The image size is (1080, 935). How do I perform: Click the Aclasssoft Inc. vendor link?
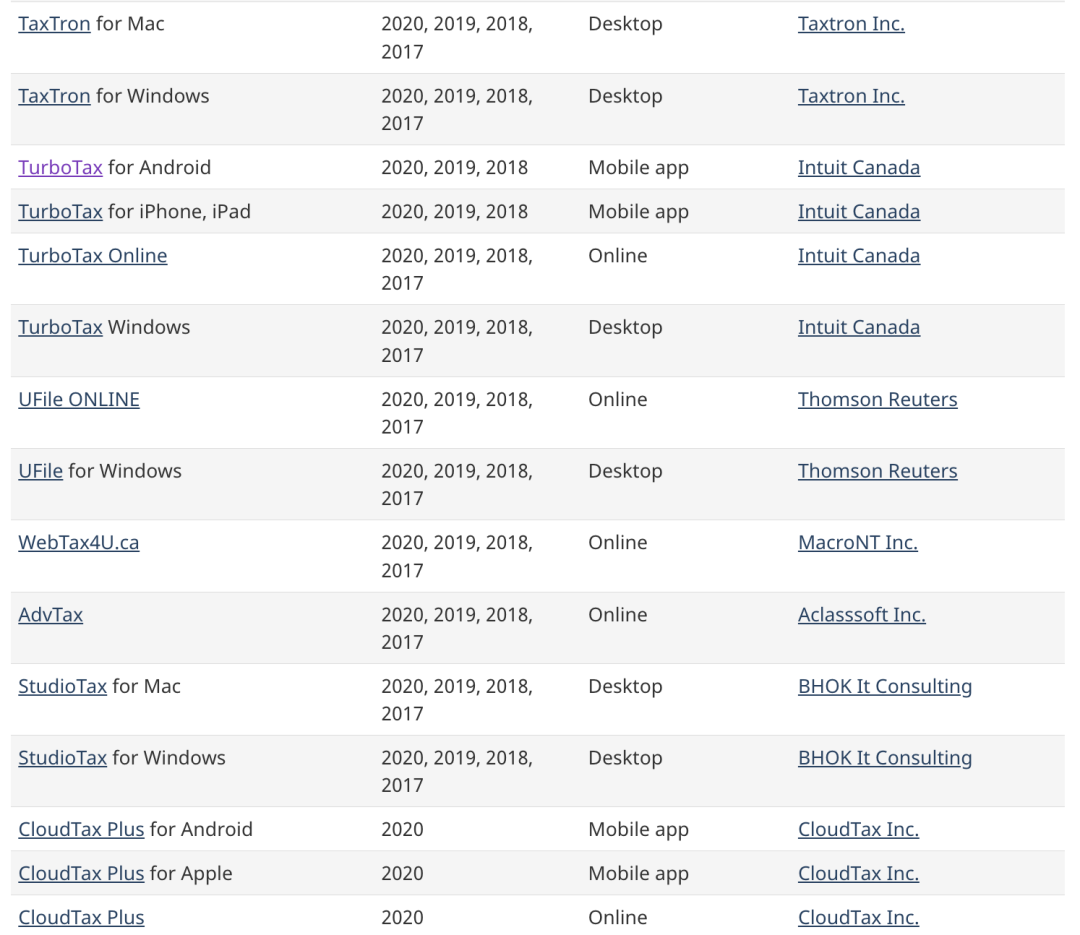pyautogui.click(x=861, y=615)
